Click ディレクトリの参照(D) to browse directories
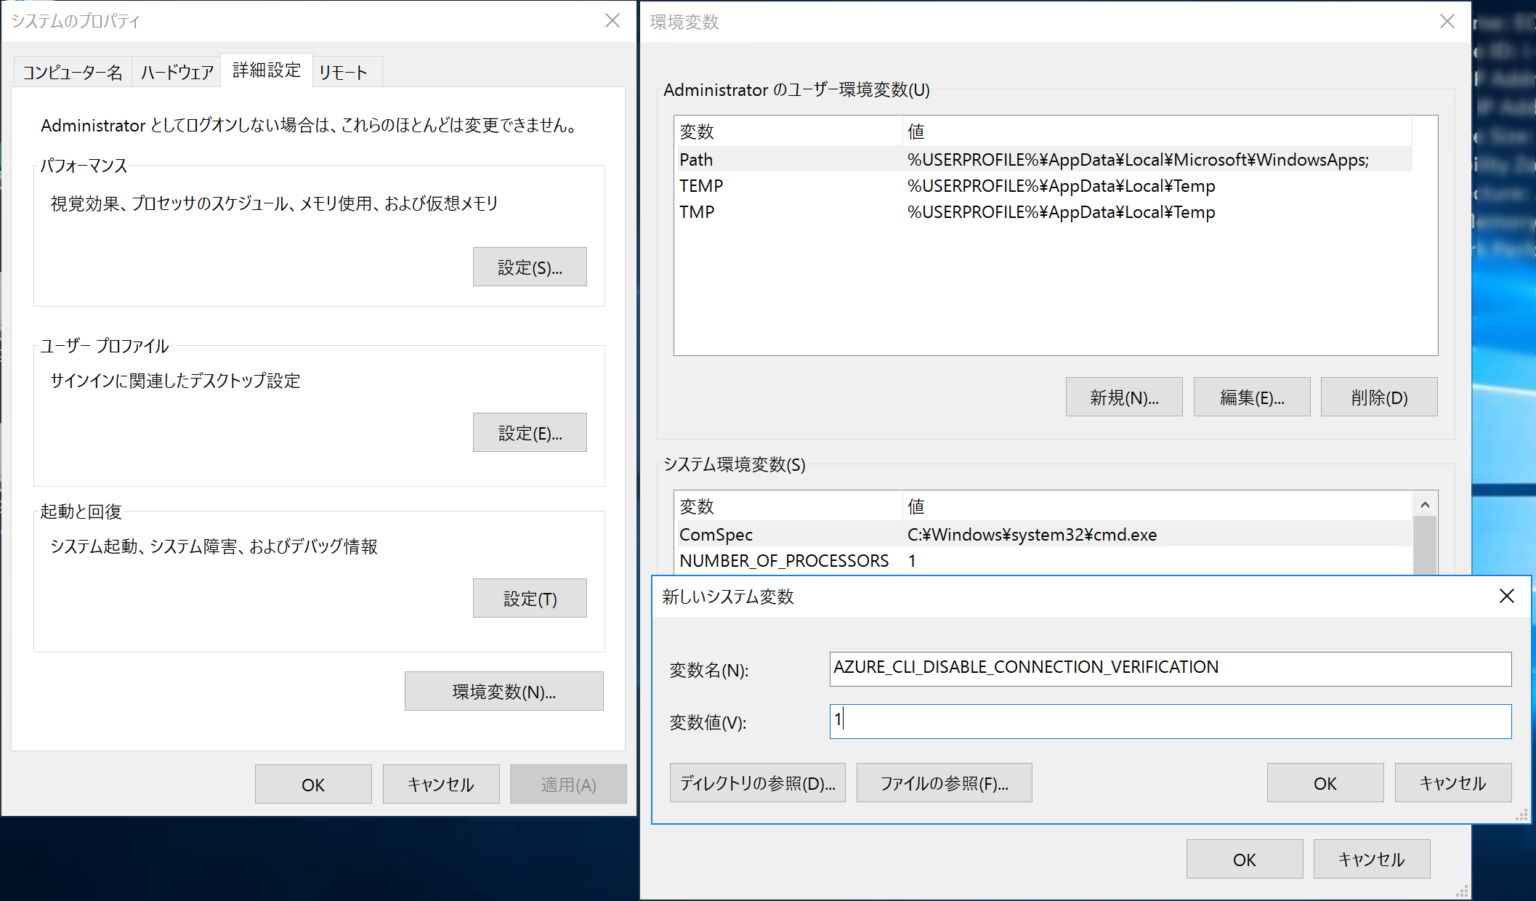 [x=757, y=782]
